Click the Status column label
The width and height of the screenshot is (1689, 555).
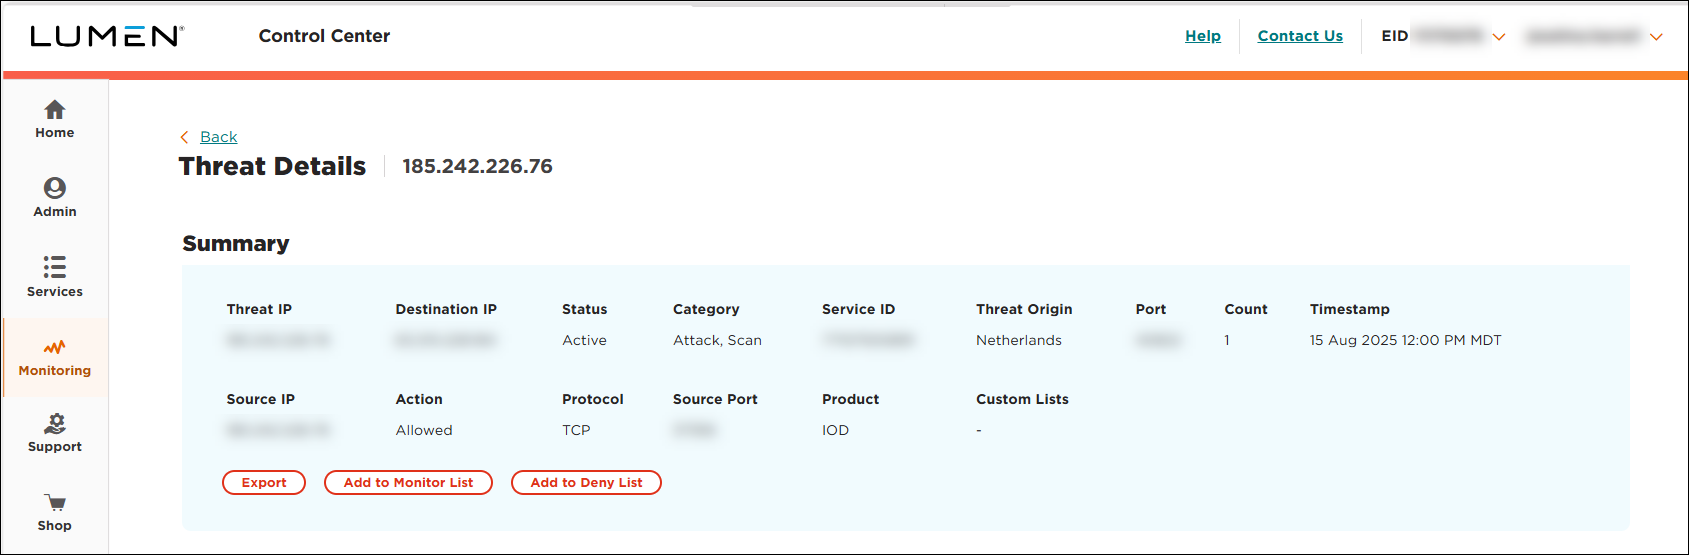(584, 309)
